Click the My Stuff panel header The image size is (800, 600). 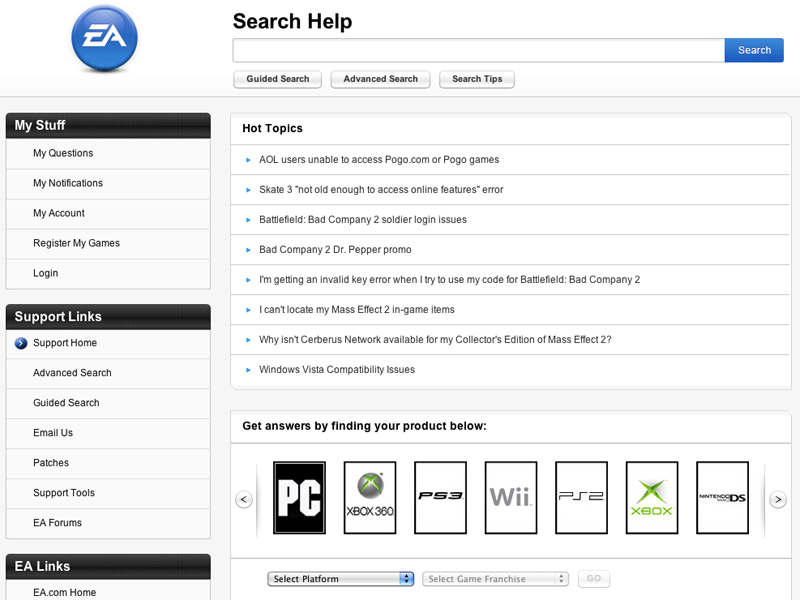[108, 126]
